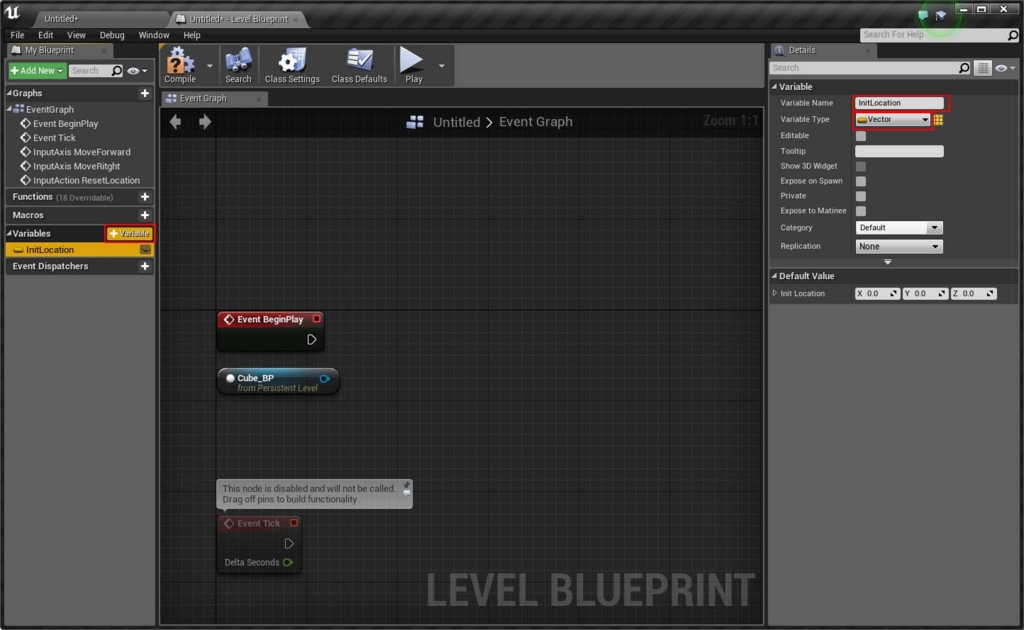Open the File menu
The width and height of the screenshot is (1024, 630).
click(x=17, y=35)
